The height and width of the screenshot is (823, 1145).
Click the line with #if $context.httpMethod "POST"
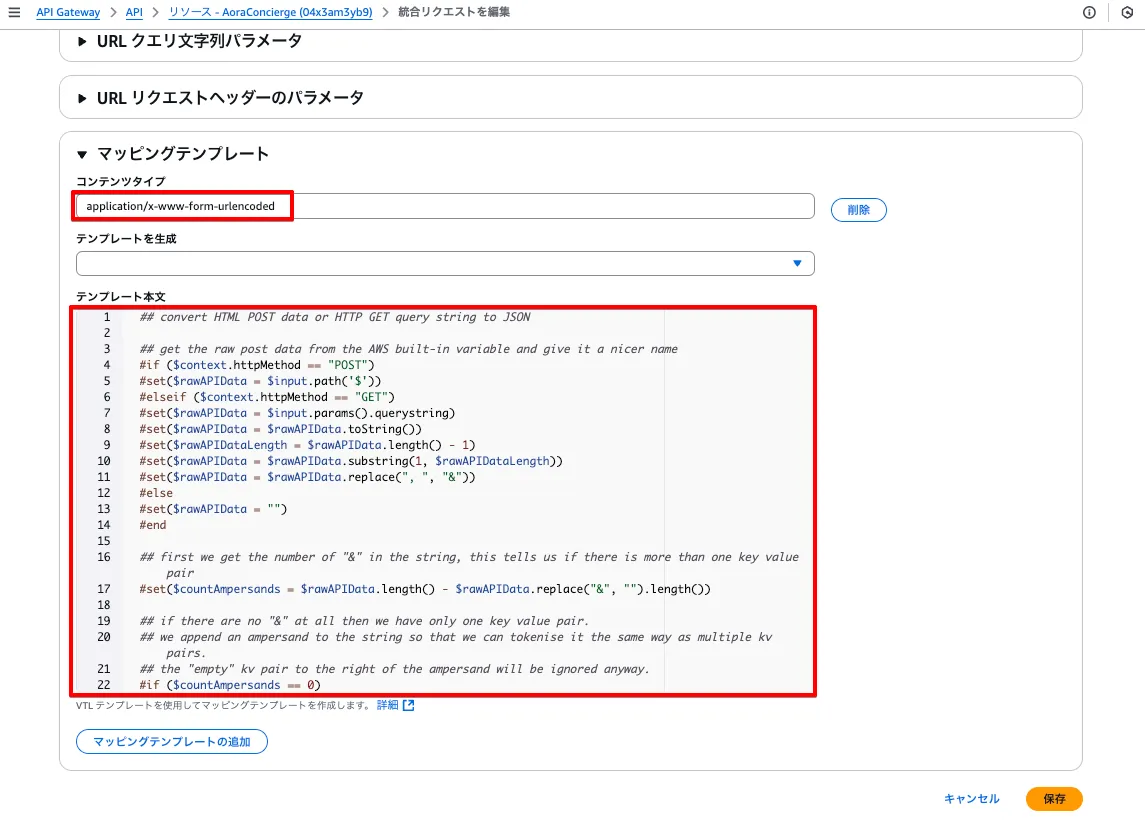pos(257,365)
